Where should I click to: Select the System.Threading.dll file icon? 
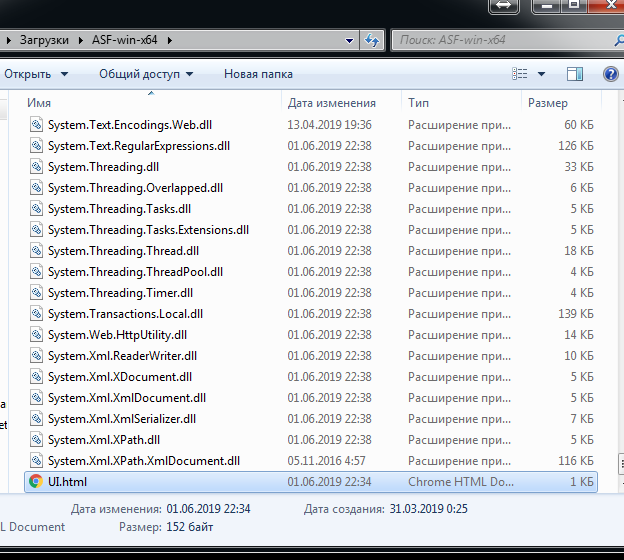(36, 167)
